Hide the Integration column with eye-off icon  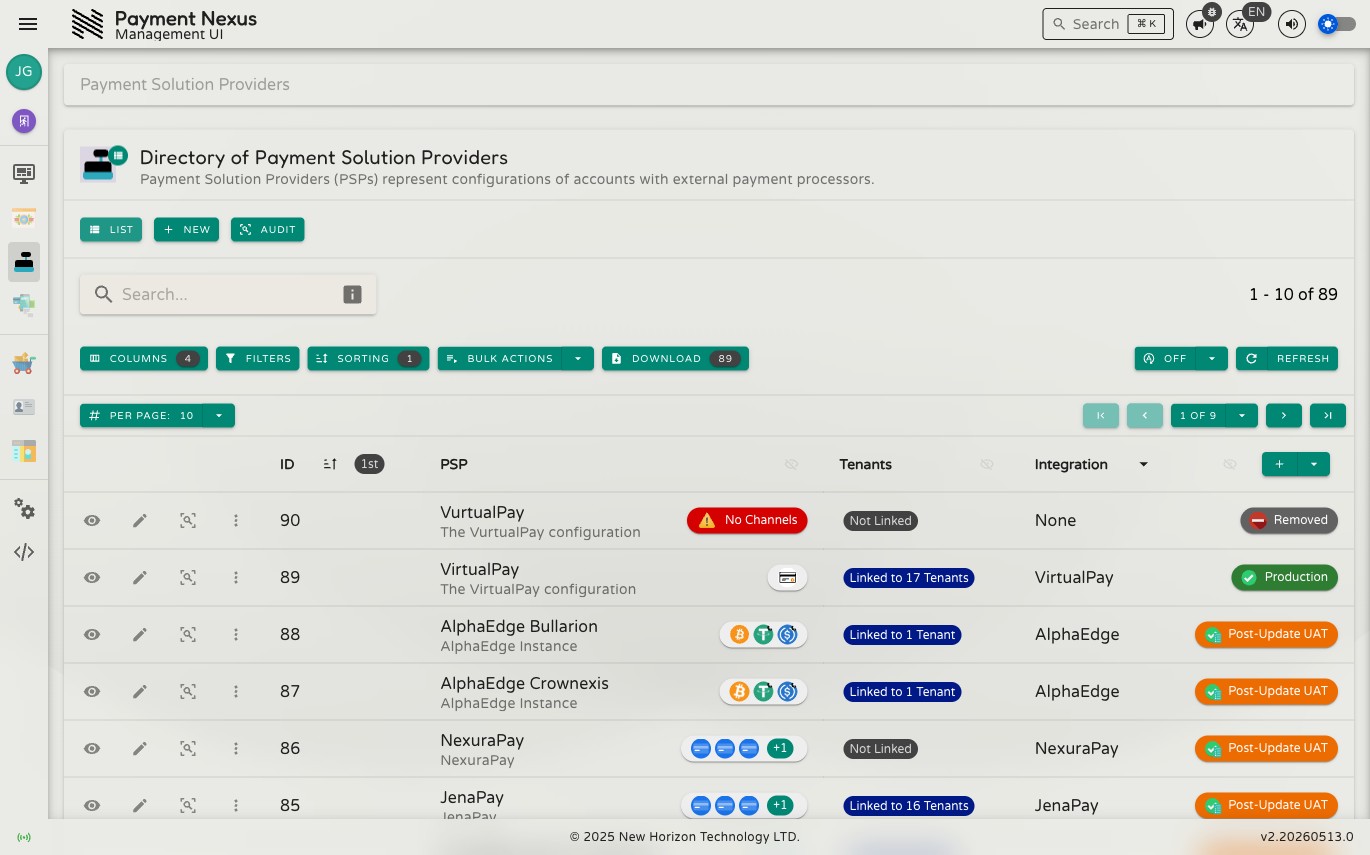click(x=1230, y=464)
